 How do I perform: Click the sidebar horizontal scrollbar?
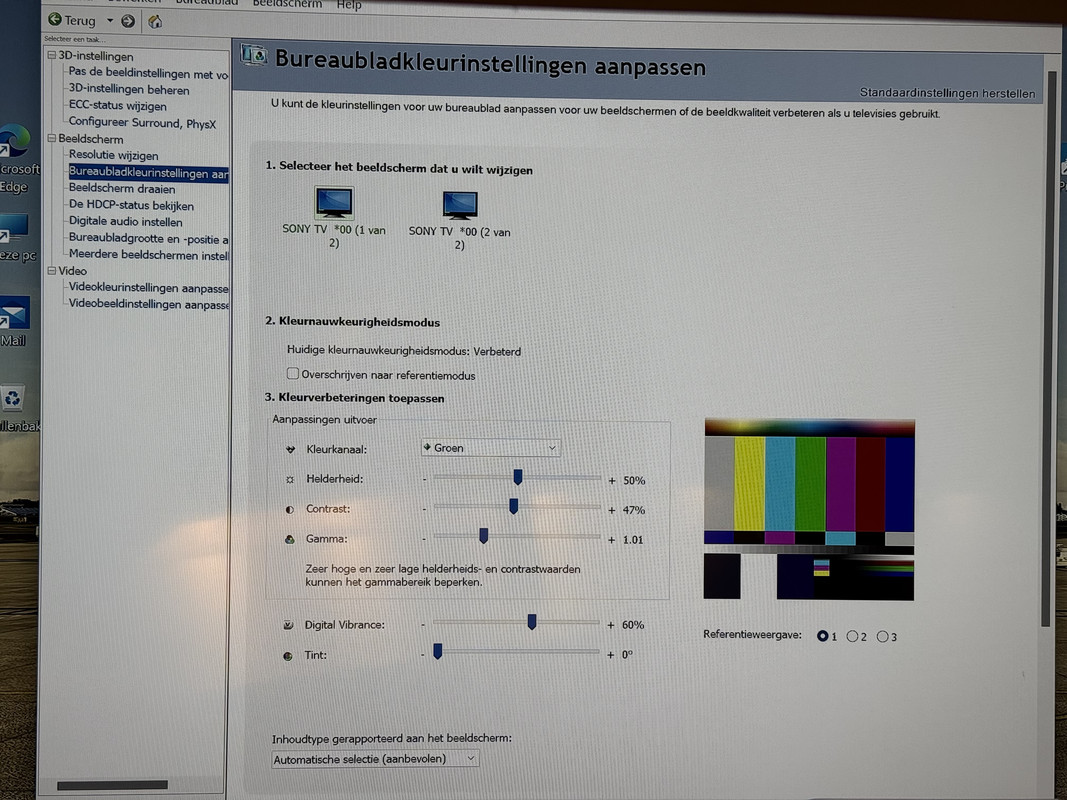(x=112, y=784)
